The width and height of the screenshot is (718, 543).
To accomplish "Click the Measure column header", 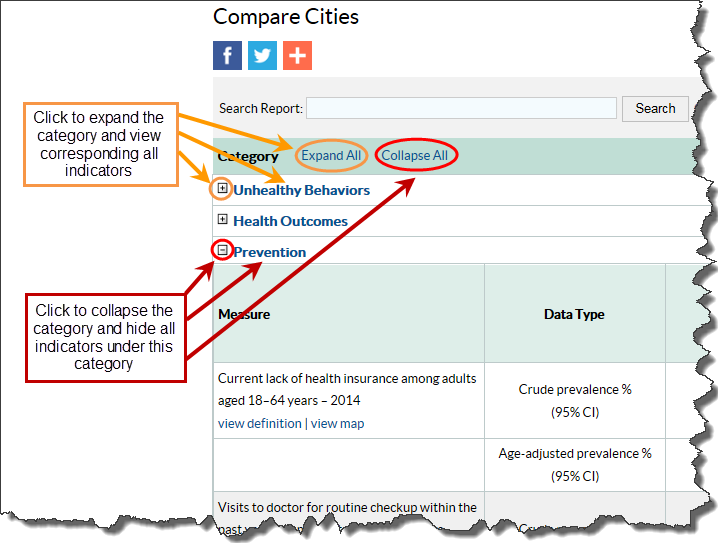I will click(244, 314).
